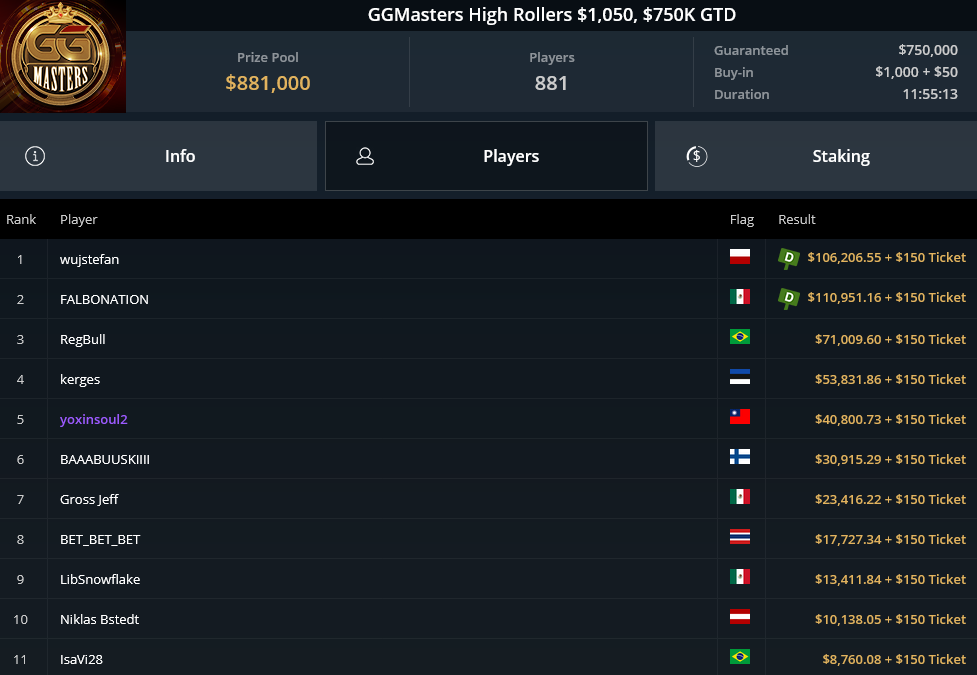977x675 pixels.
Task: Click result $71,009.60 + $150 Ticket
Action: (890, 339)
